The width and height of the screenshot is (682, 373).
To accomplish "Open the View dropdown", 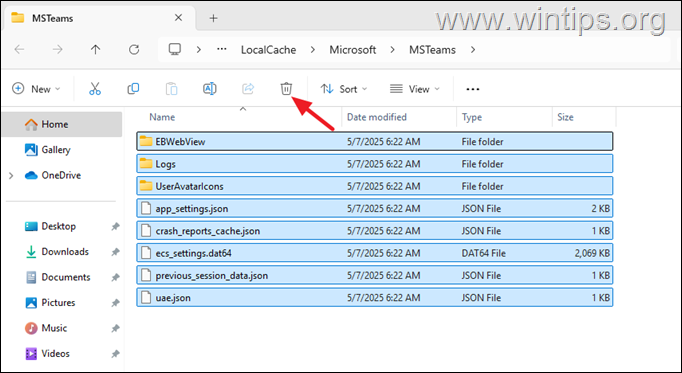I will [x=415, y=89].
